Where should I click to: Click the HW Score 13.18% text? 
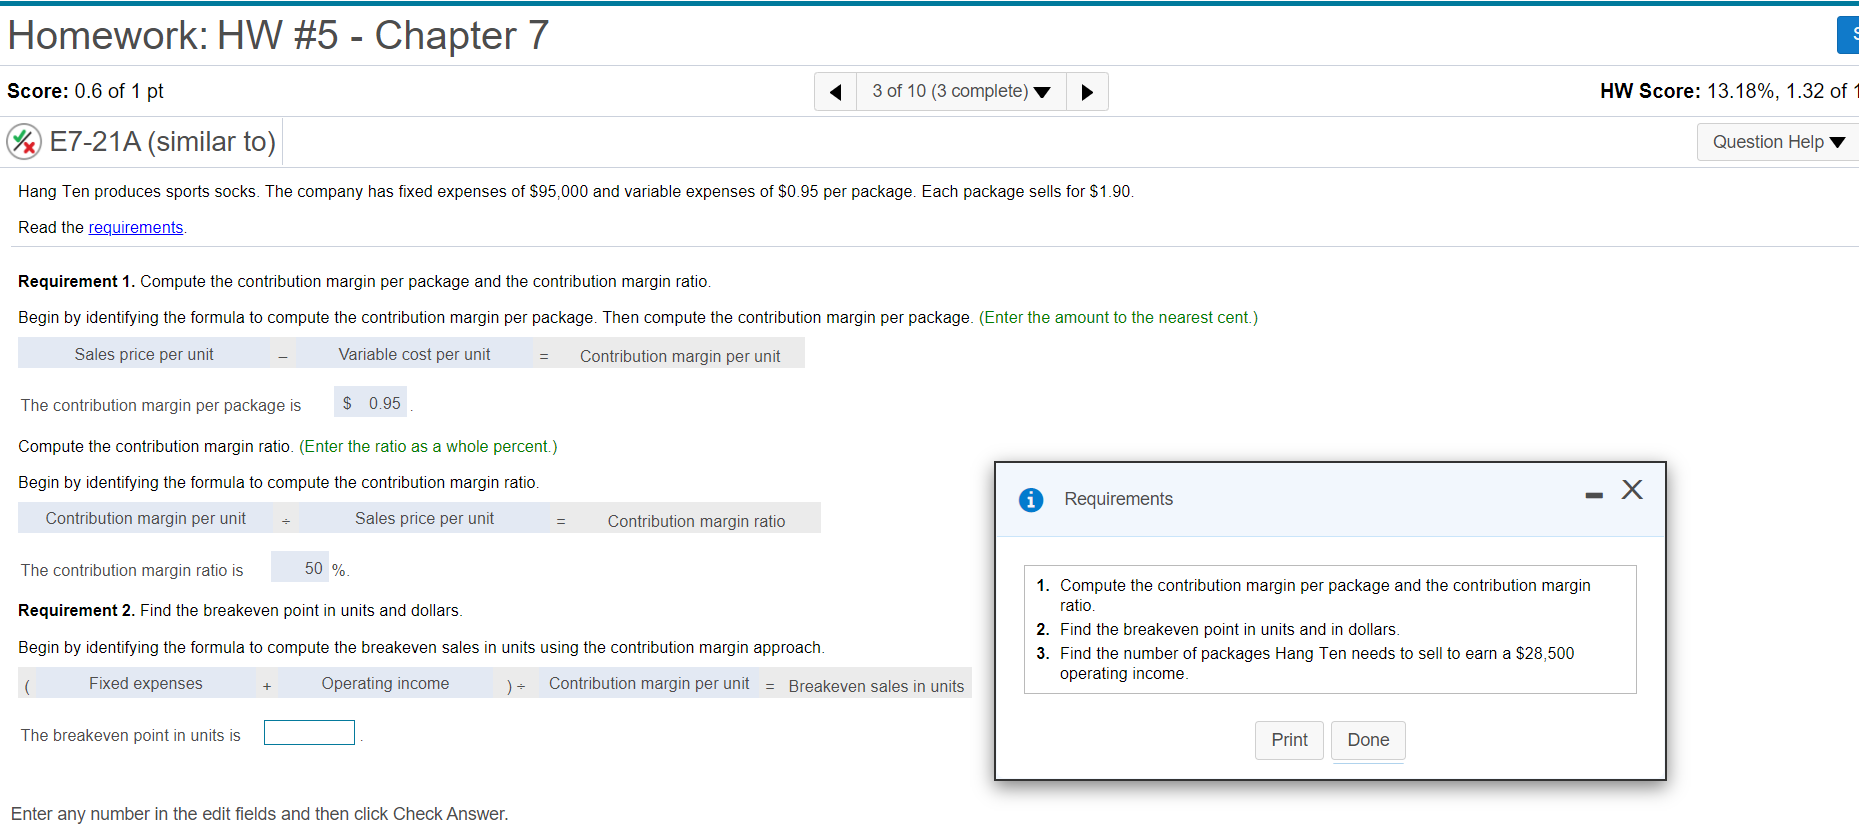click(x=1729, y=91)
